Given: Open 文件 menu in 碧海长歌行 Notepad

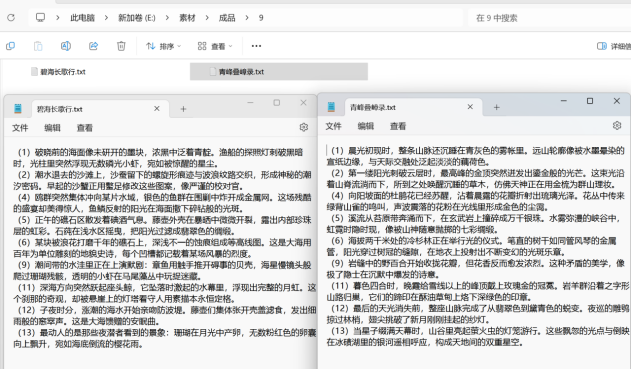Looking at the screenshot, I should (x=20, y=128).
